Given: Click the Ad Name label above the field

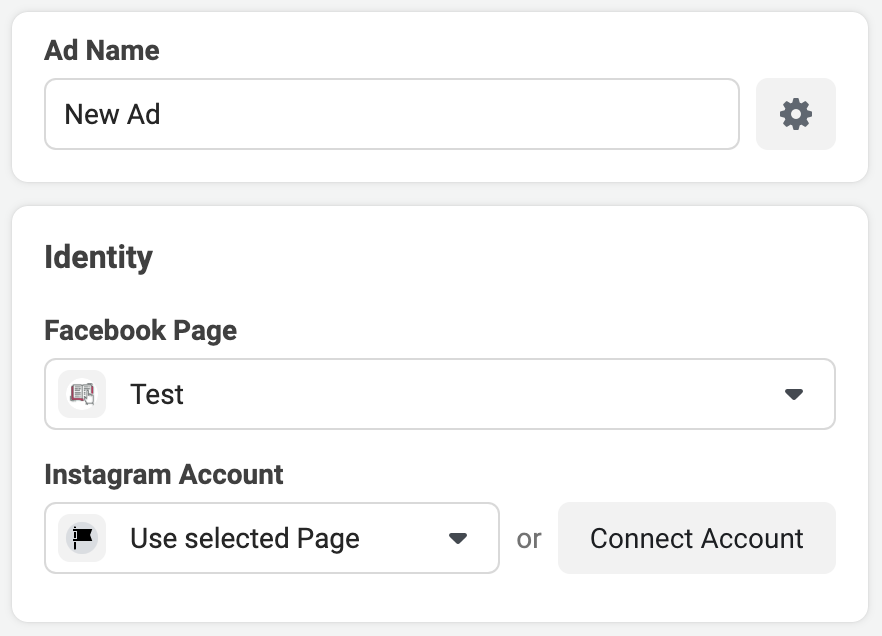Looking at the screenshot, I should (x=100, y=50).
